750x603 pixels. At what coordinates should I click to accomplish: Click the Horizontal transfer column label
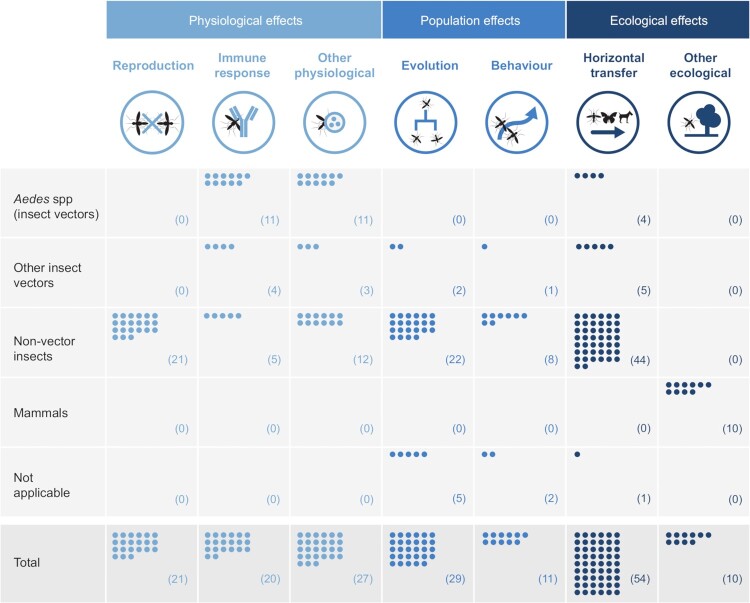[x=614, y=65]
